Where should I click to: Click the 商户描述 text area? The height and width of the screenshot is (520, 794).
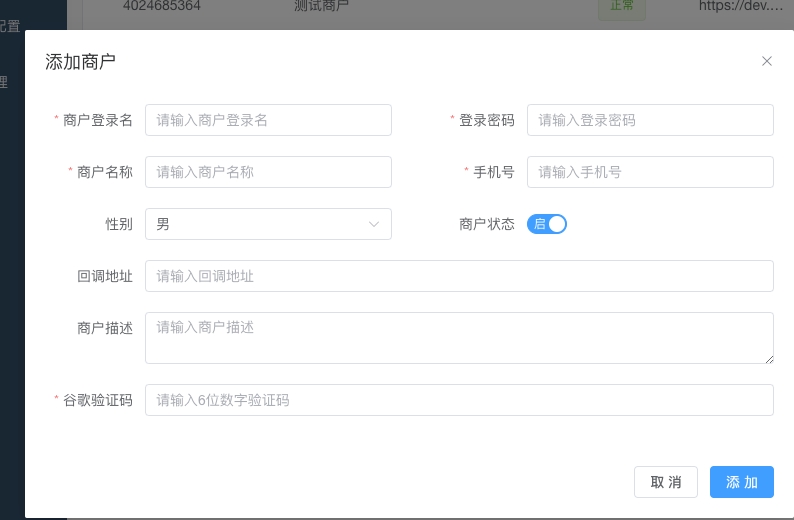click(459, 337)
